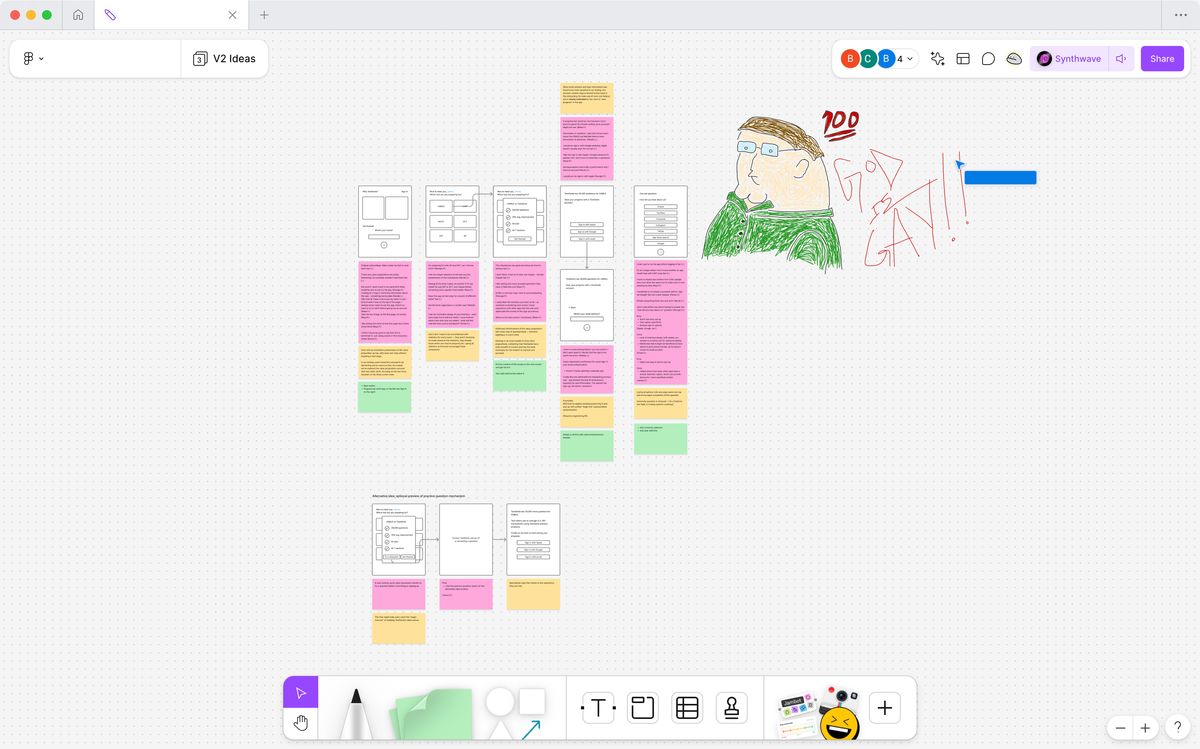Toggle the music volume speaker

[x=1122, y=59]
